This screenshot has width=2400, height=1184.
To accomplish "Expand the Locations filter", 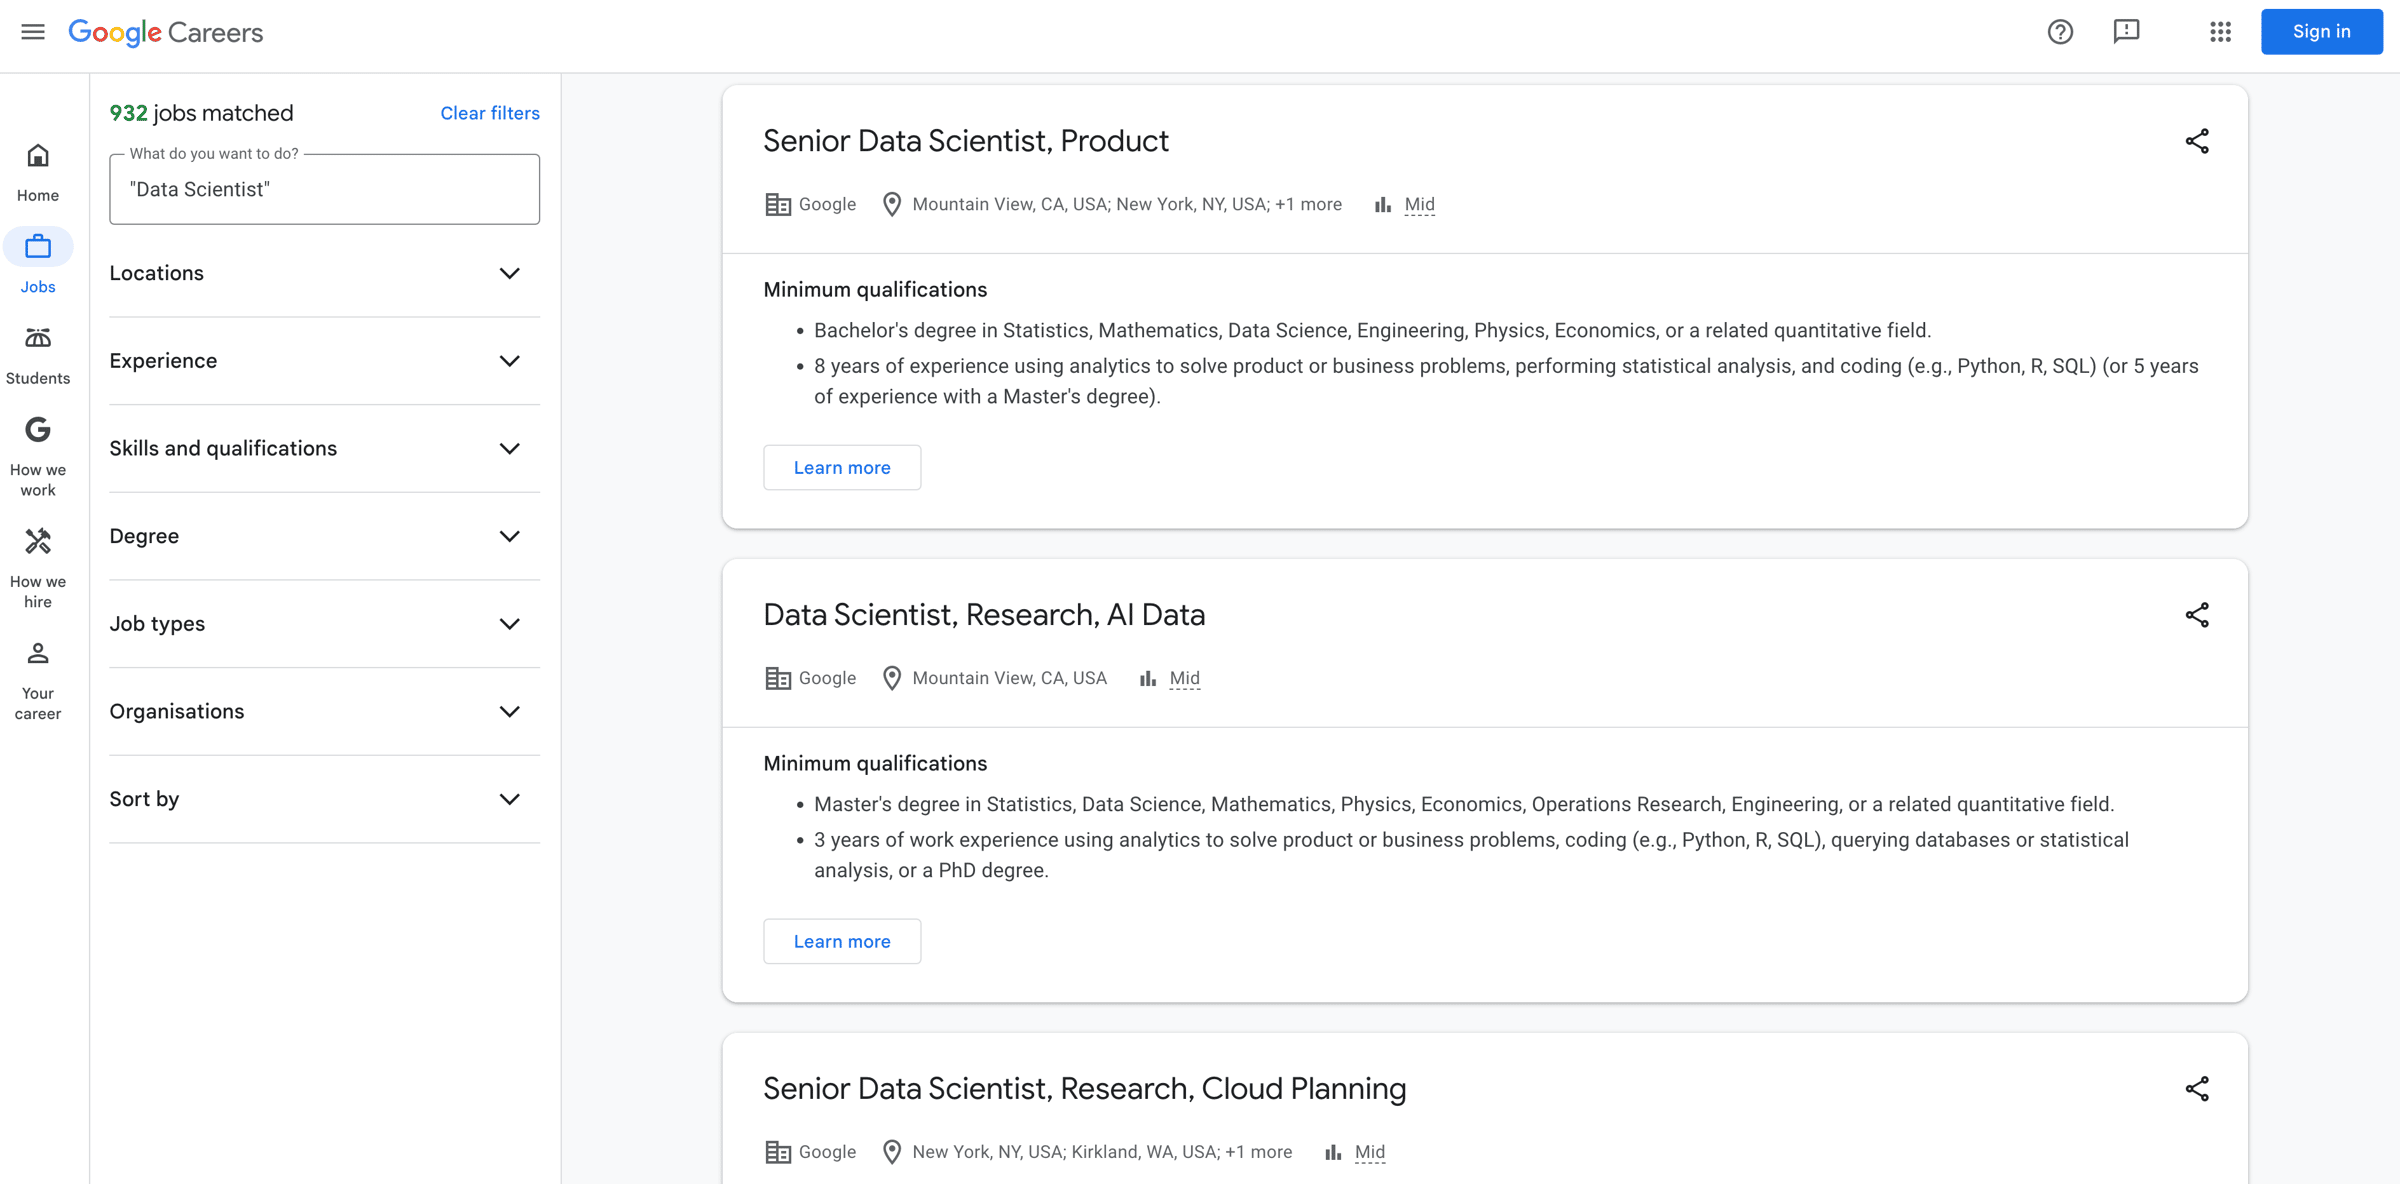I will click(x=324, y=274).
